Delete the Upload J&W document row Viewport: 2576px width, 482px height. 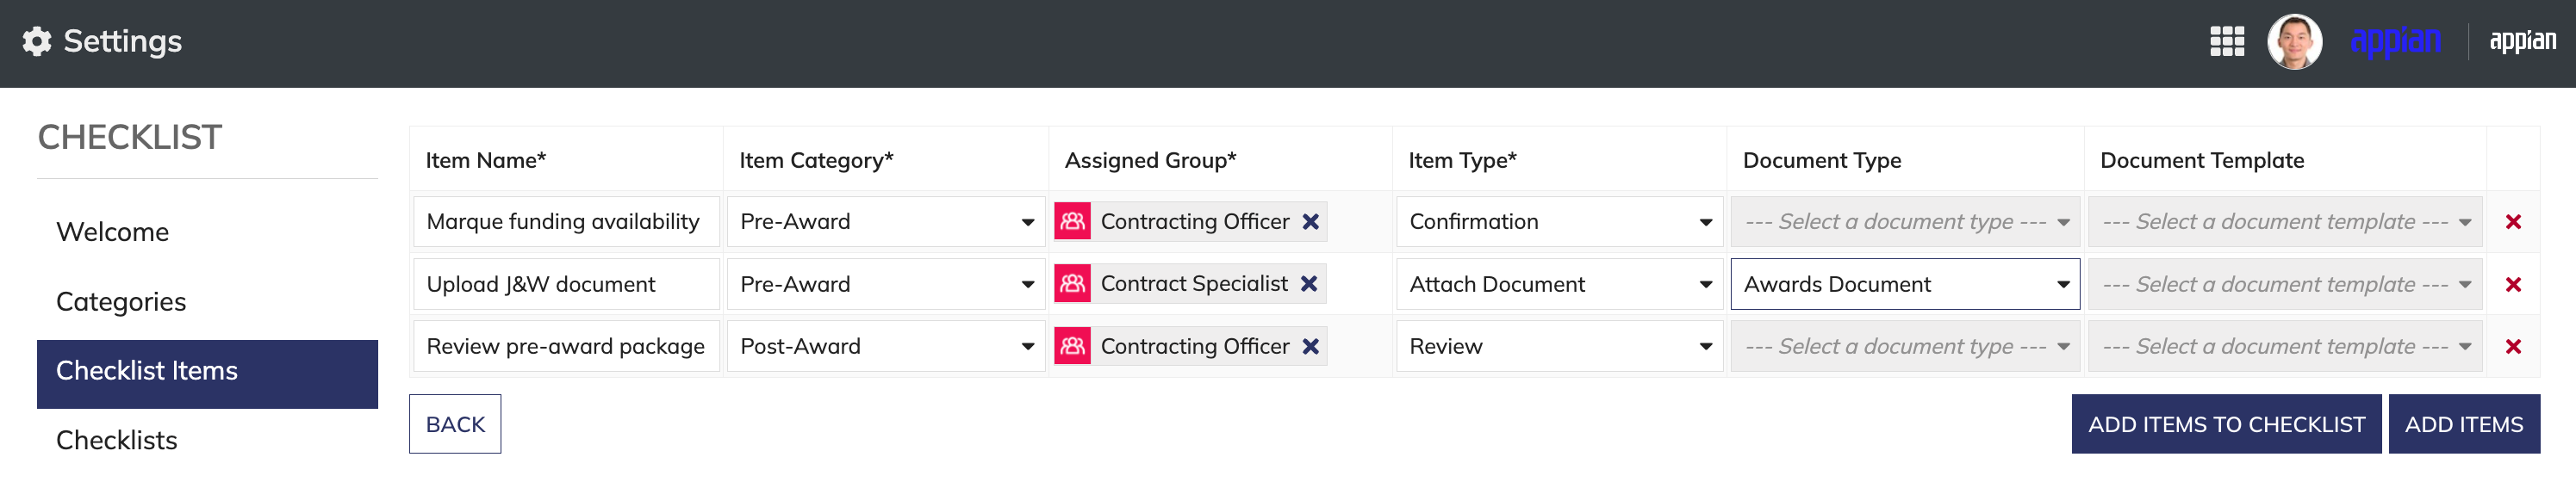pyautogui.click(x=2512, y=284)
